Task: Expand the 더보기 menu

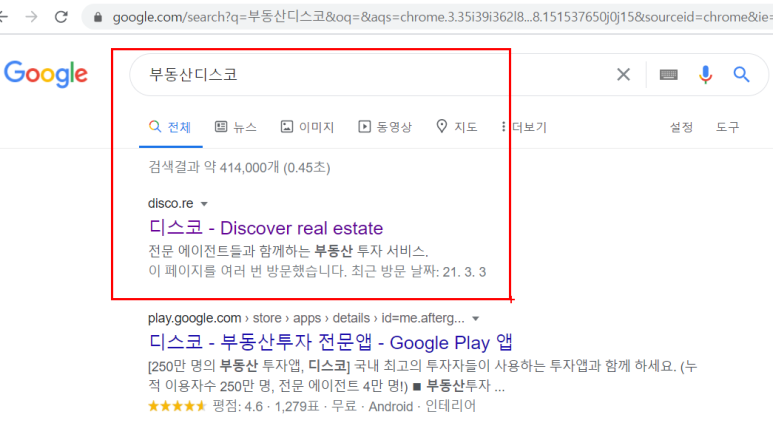Action: click(x=524, y=127)
